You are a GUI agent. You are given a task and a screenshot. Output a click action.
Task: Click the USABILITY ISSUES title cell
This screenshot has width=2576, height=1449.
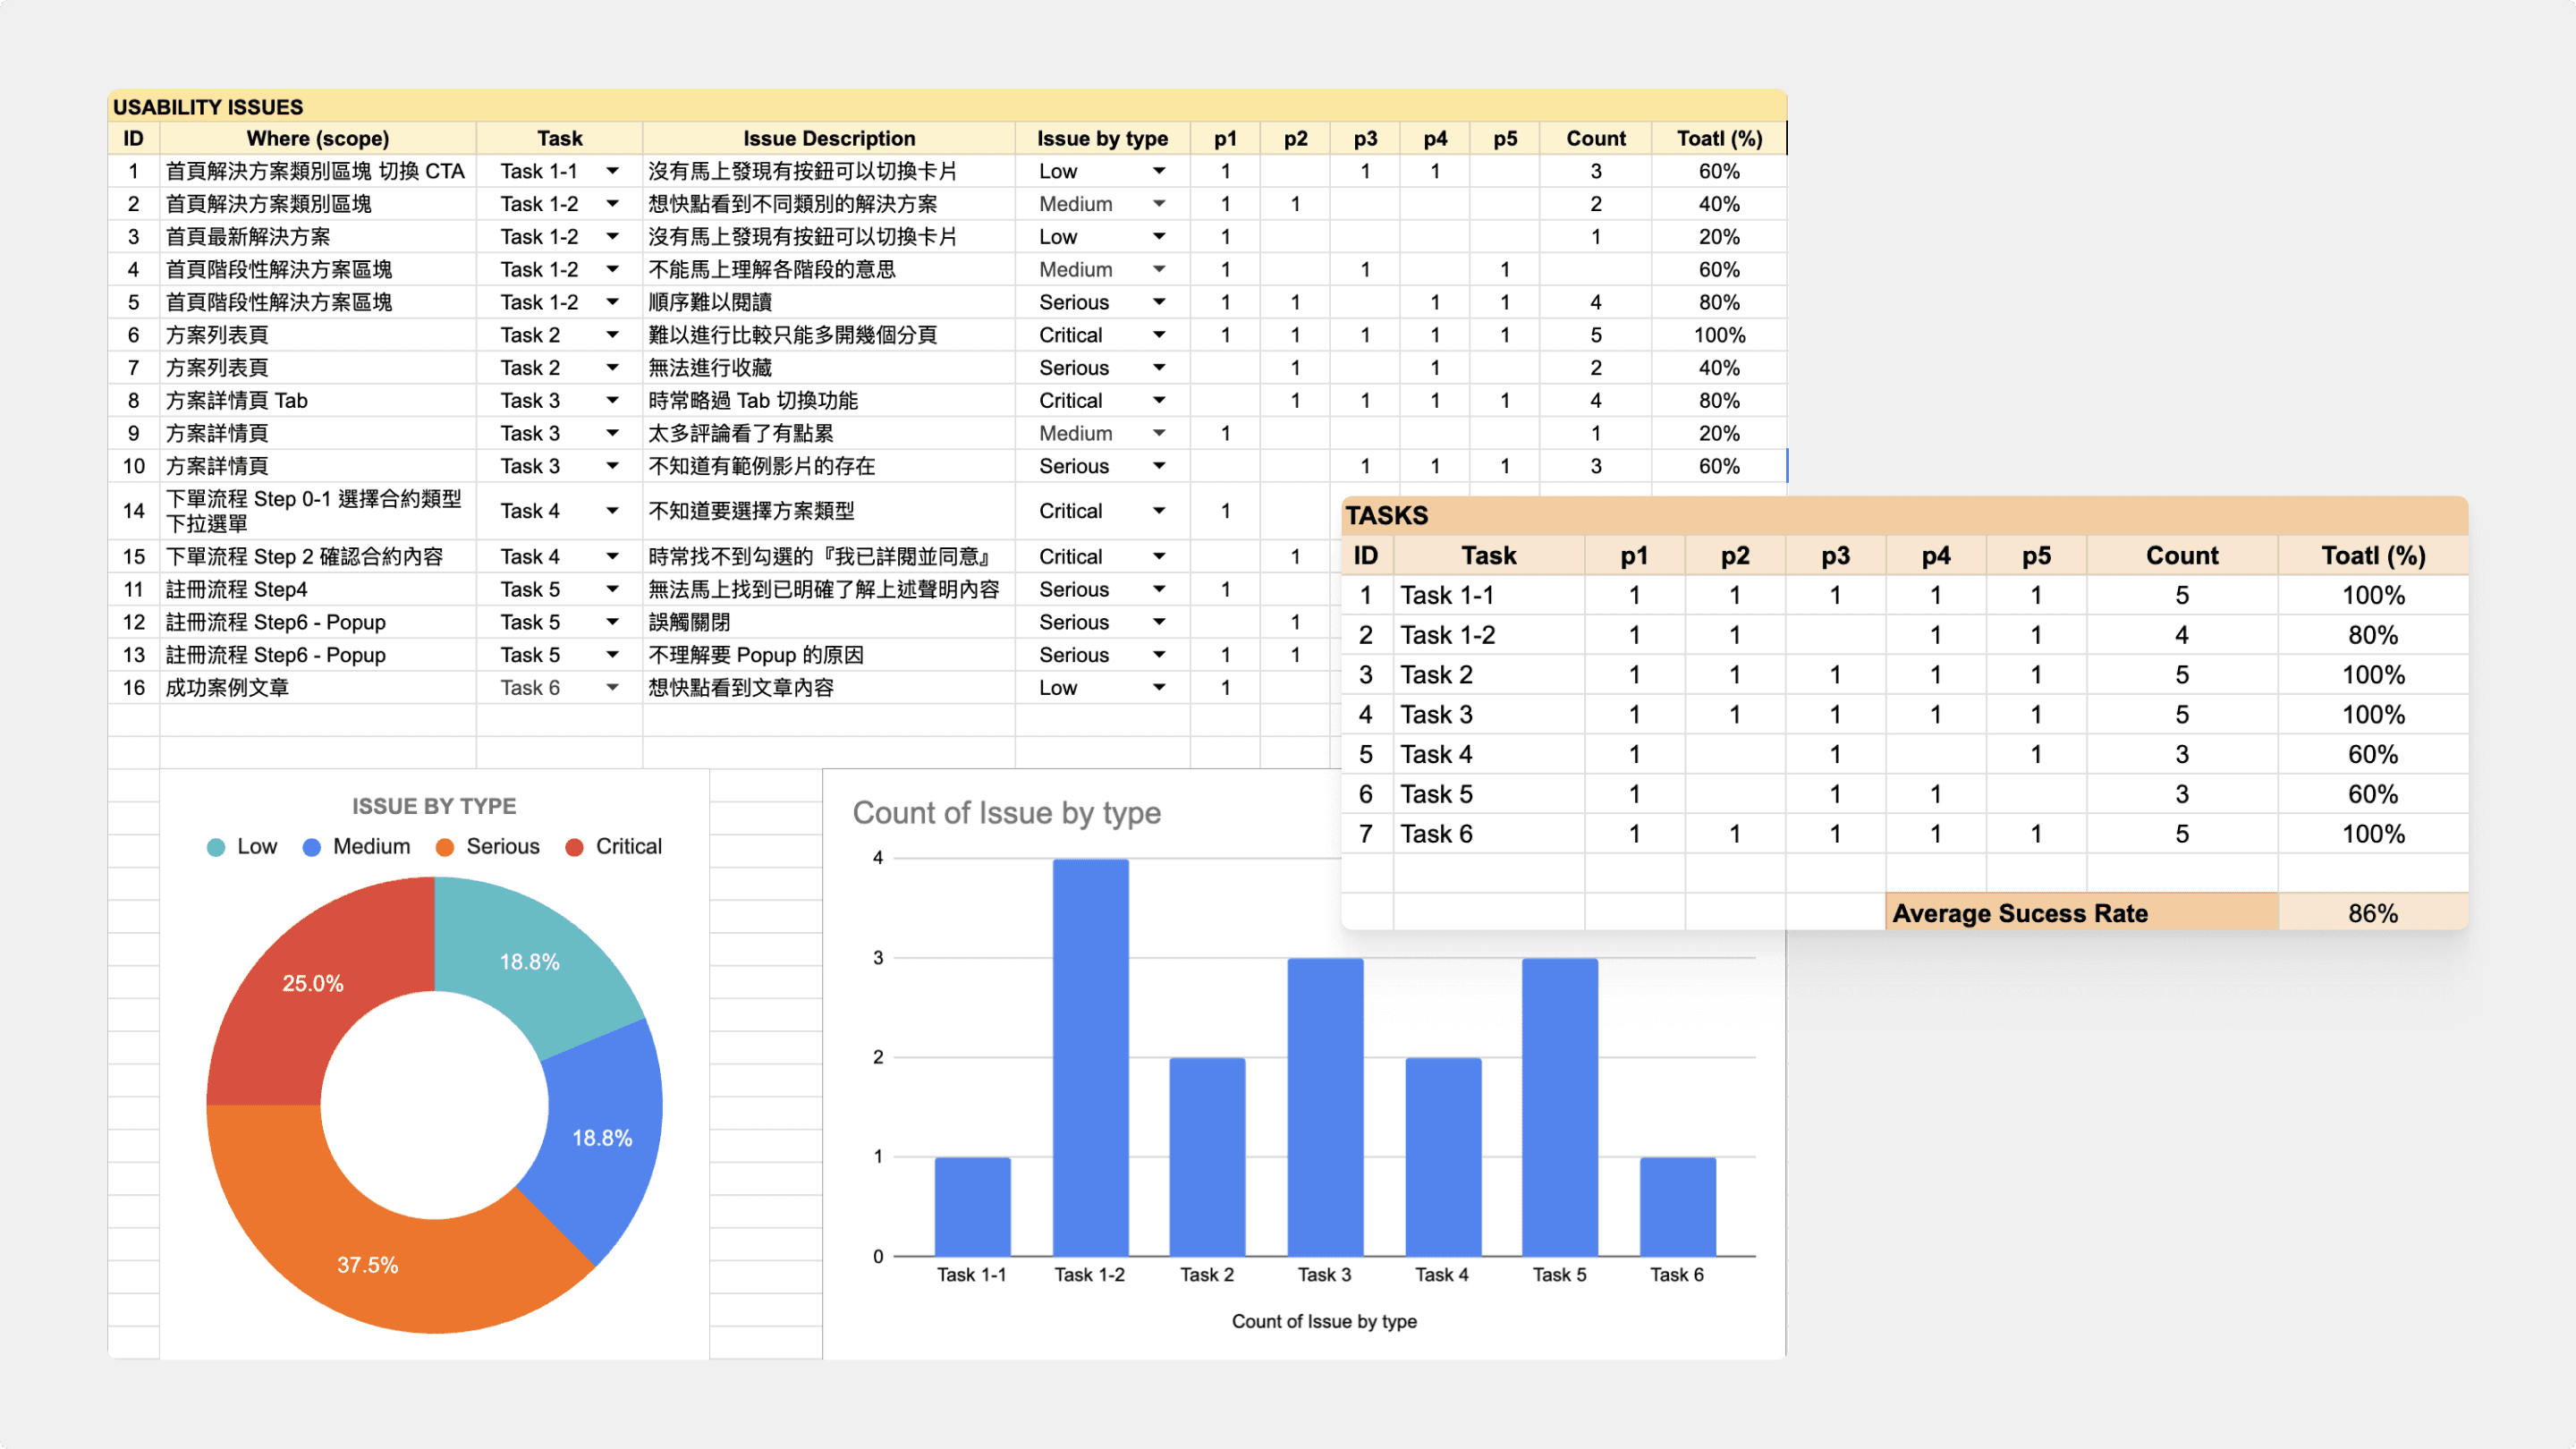pos(208,107)
